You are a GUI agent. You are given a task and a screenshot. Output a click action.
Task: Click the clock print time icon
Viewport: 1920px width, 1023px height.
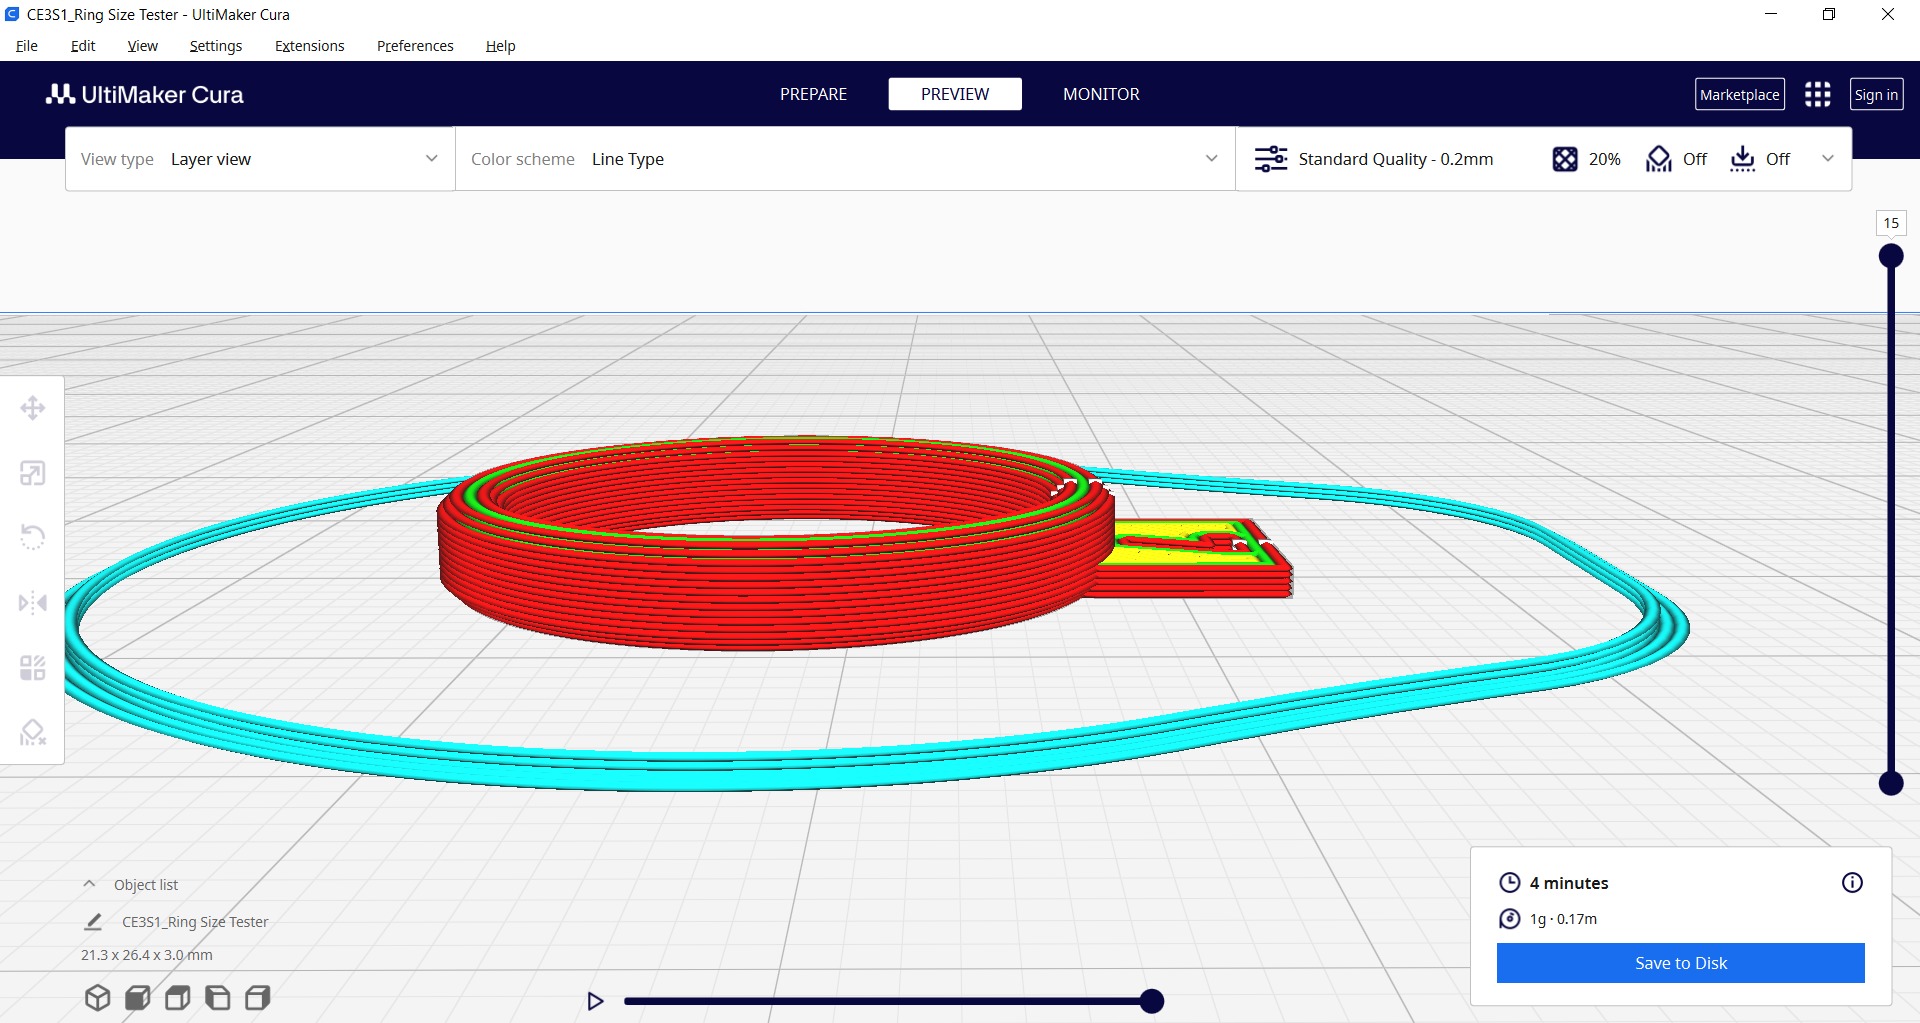[1510, 882]
